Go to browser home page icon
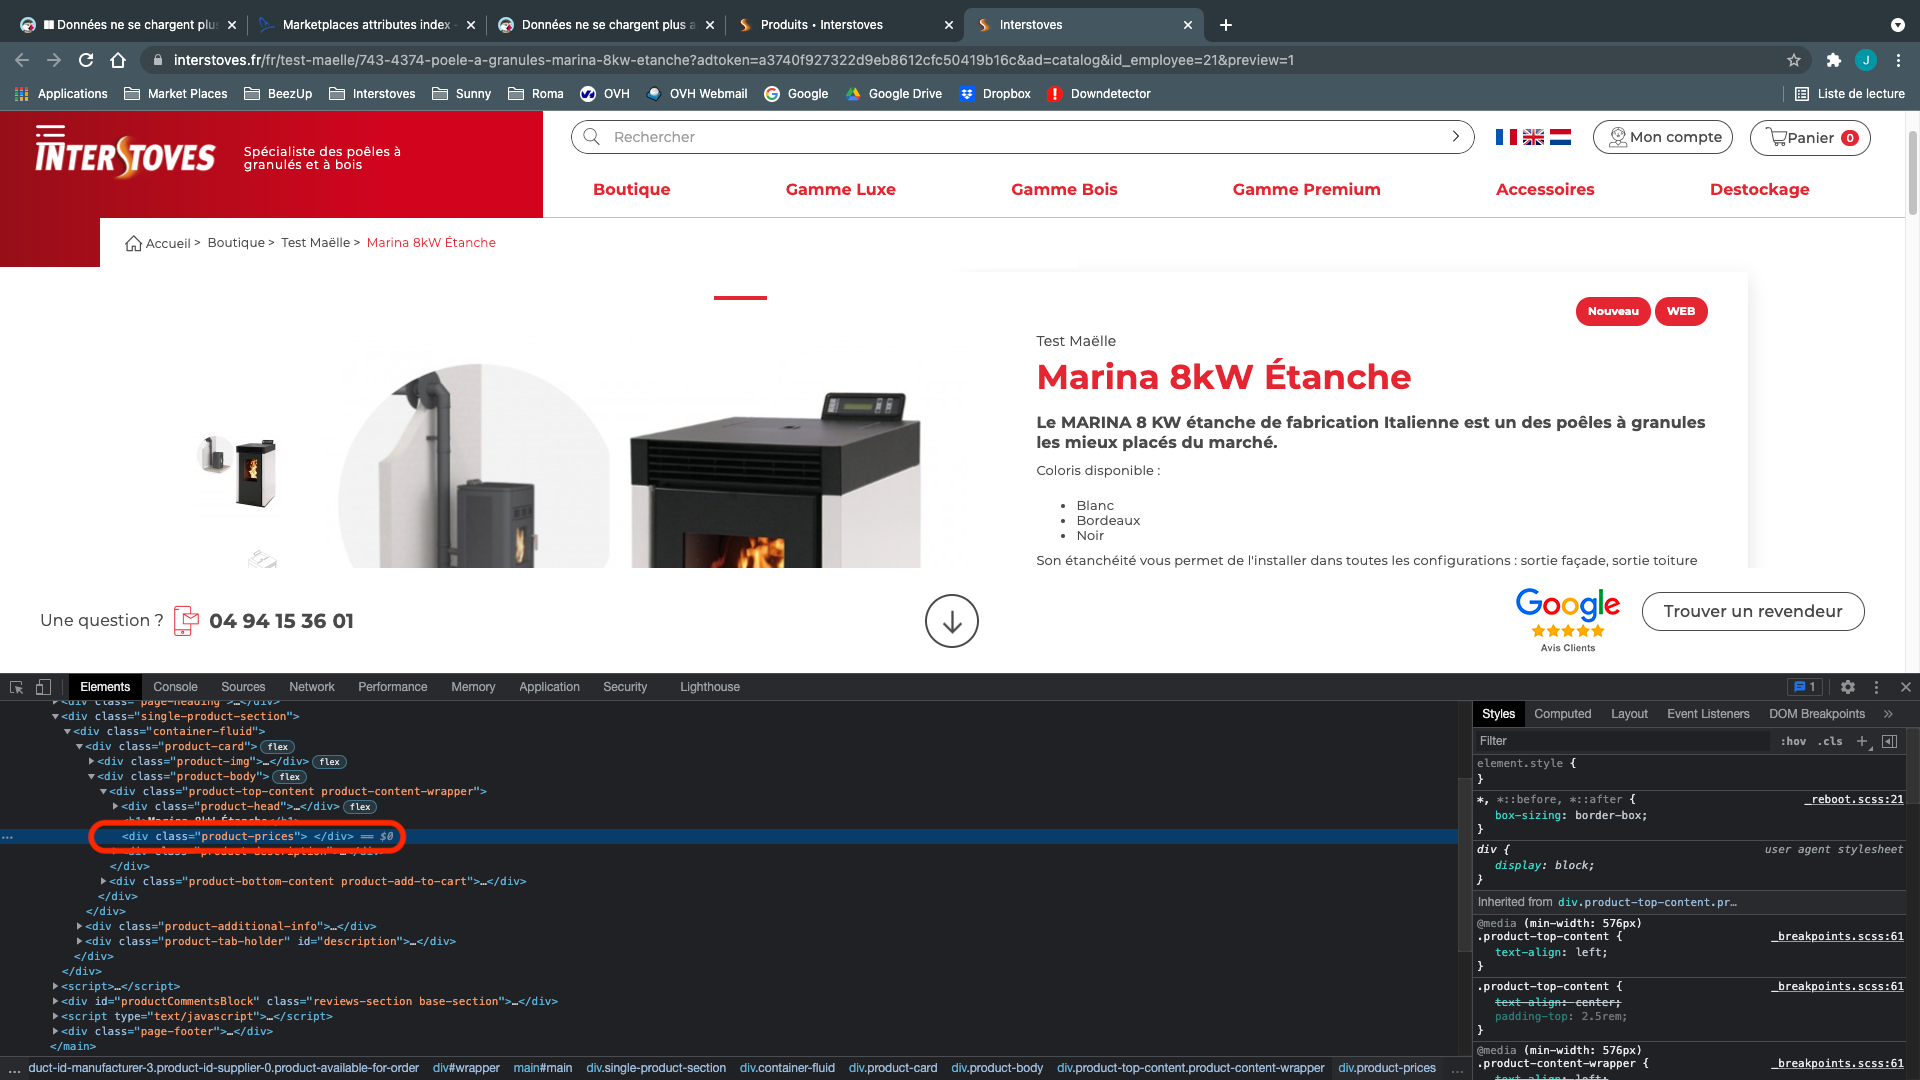 [118, 60]
